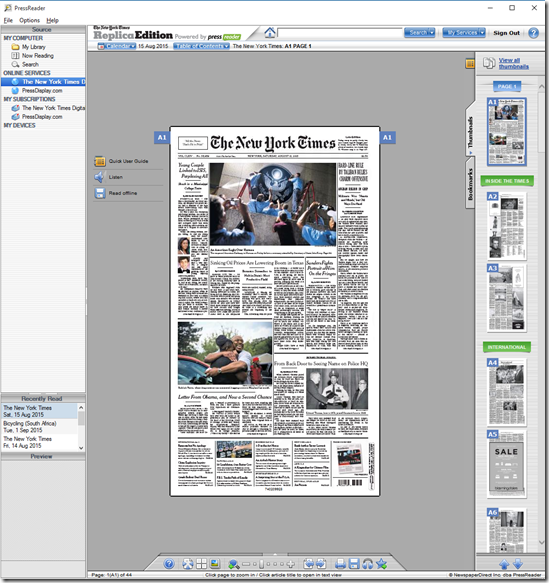Viewport: 549px width, 583px height.
Task: Click the Sign Out button
Action: 506,33
